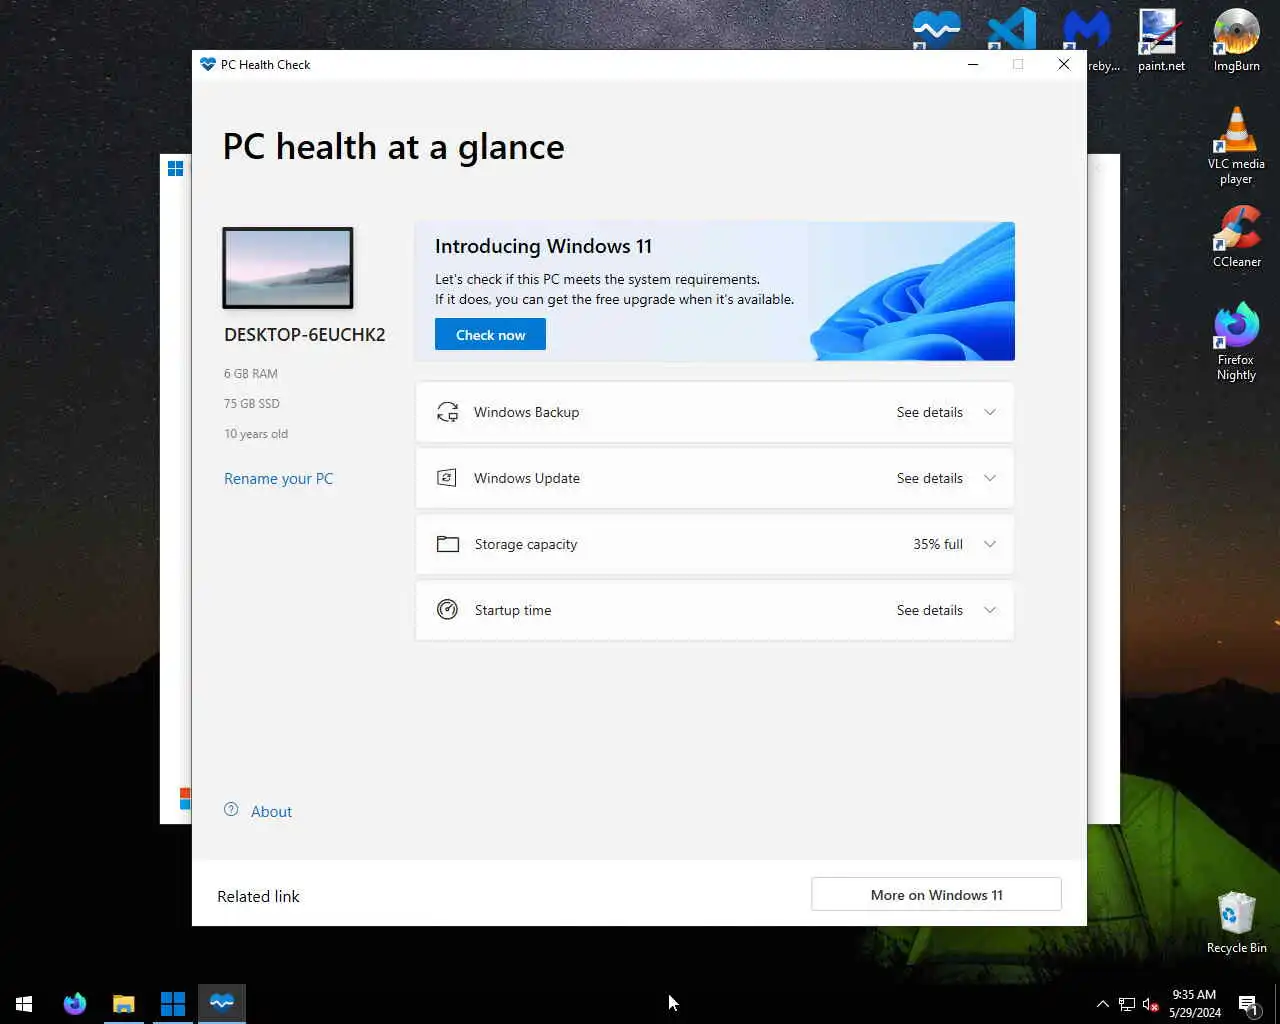Click the 75 GB SSD text
Viewport: 1280px width, 1024px height.
(252, 404)
